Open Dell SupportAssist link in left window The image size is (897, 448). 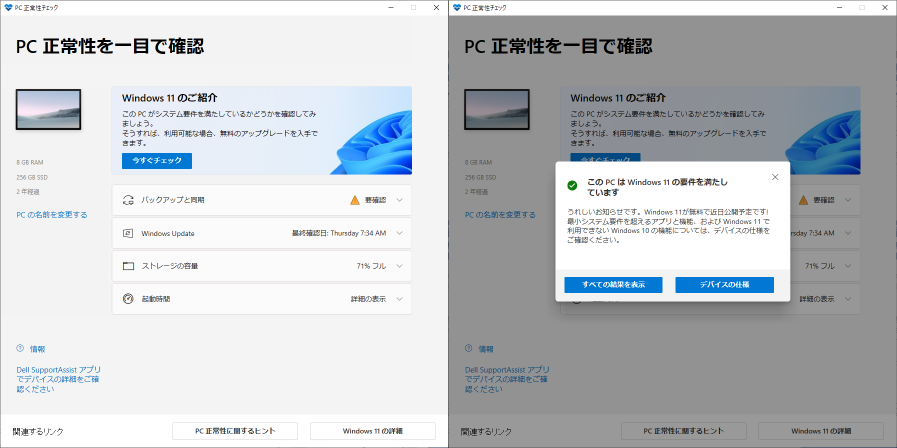pos(58,379)
